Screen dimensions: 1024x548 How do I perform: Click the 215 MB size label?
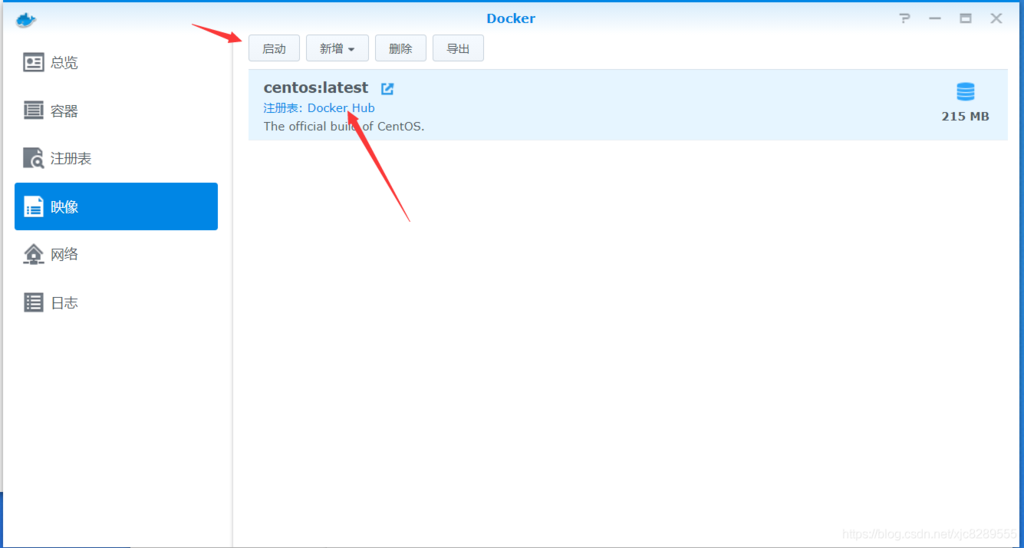coord(965,116)
